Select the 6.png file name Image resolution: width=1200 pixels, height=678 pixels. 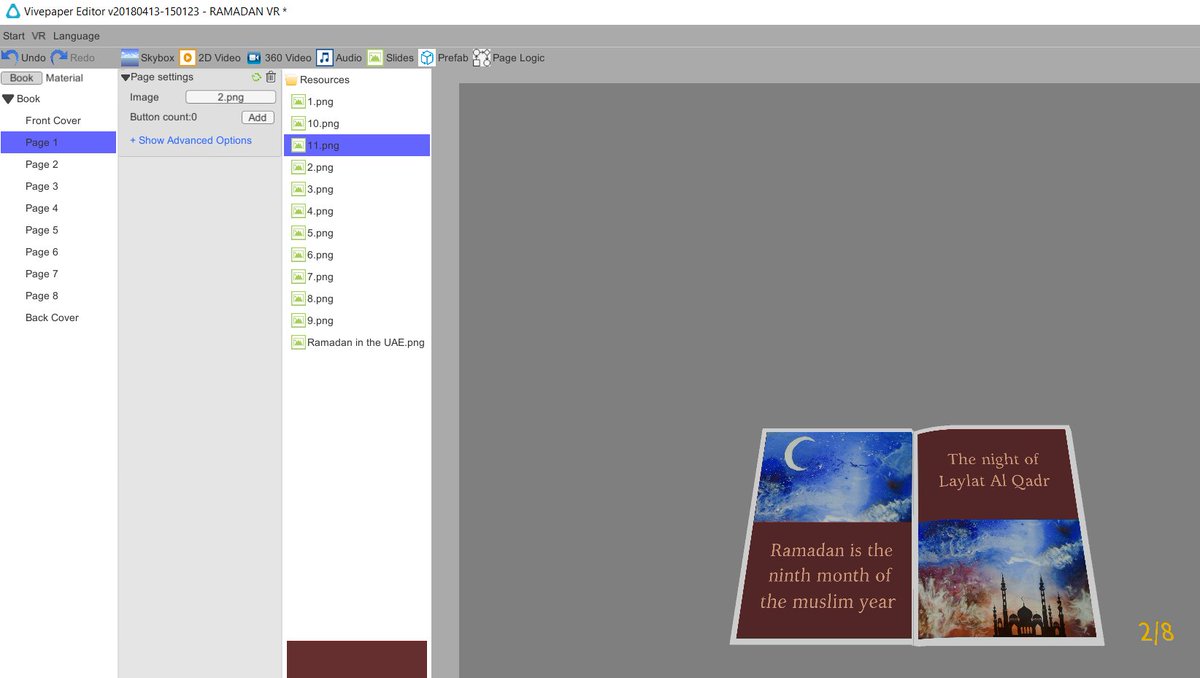pos(320,255)
